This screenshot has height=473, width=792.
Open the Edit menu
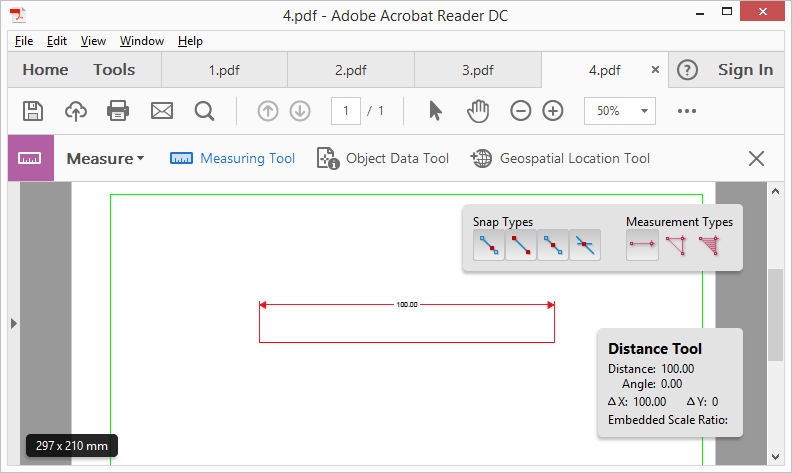[57, 41]
